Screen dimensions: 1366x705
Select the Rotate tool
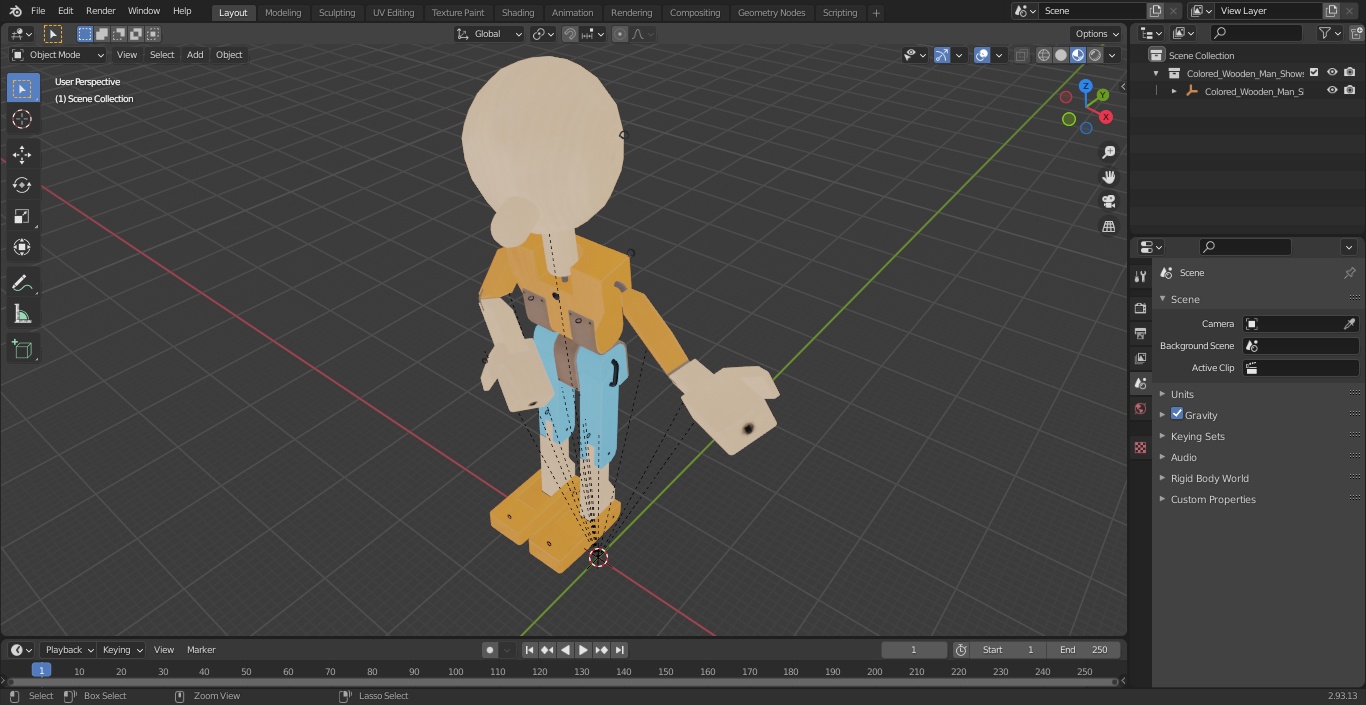point(22,185)
